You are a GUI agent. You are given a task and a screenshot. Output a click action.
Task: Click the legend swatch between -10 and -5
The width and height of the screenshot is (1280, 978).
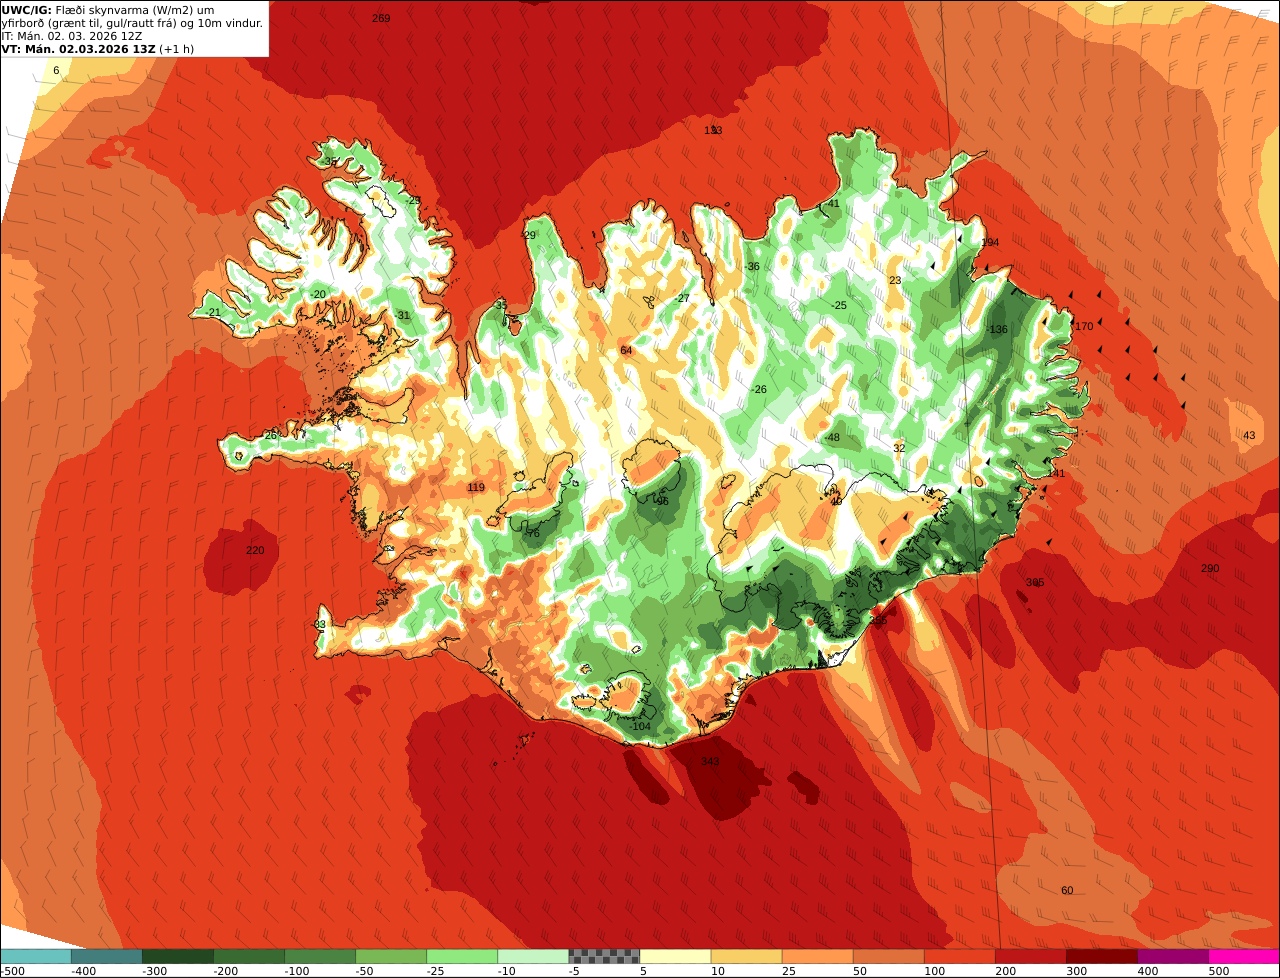coord(533,956)
